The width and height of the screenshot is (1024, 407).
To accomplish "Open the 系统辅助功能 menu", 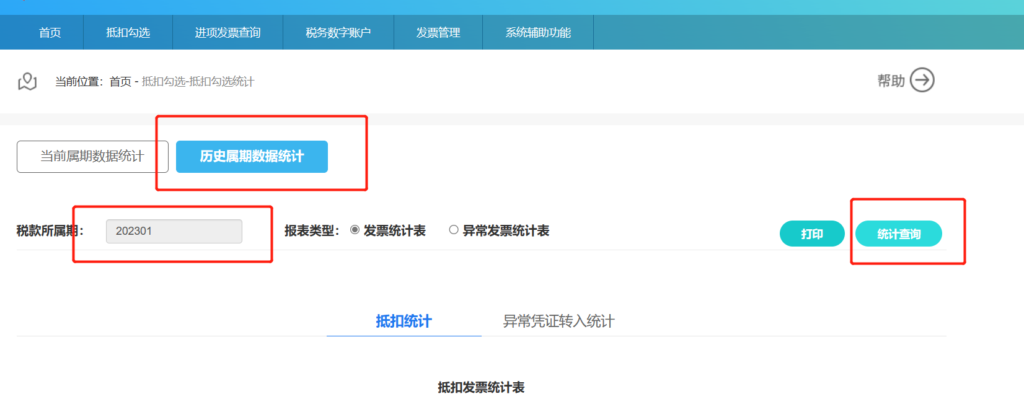I will [x=538, y=33].
